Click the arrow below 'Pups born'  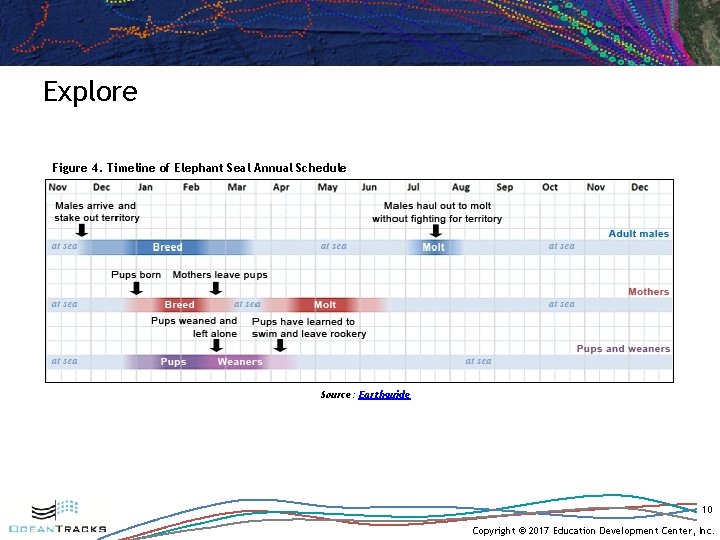(136, 288)
